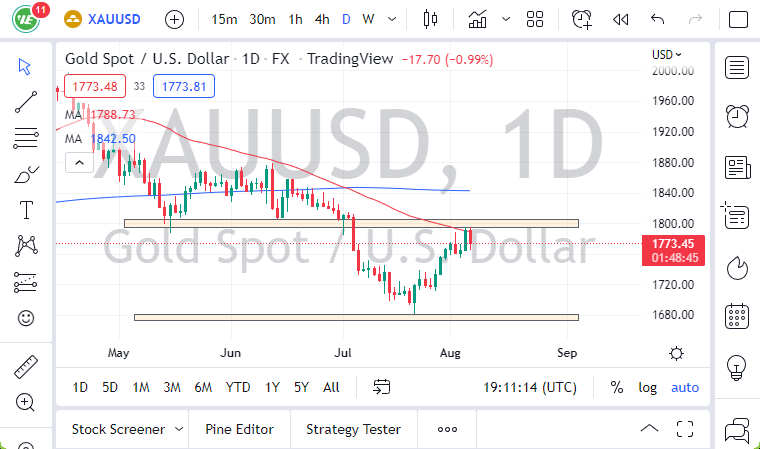Select the Trend Line drawing tool
This screenshot has height=449, width=760.
(27, 99)
